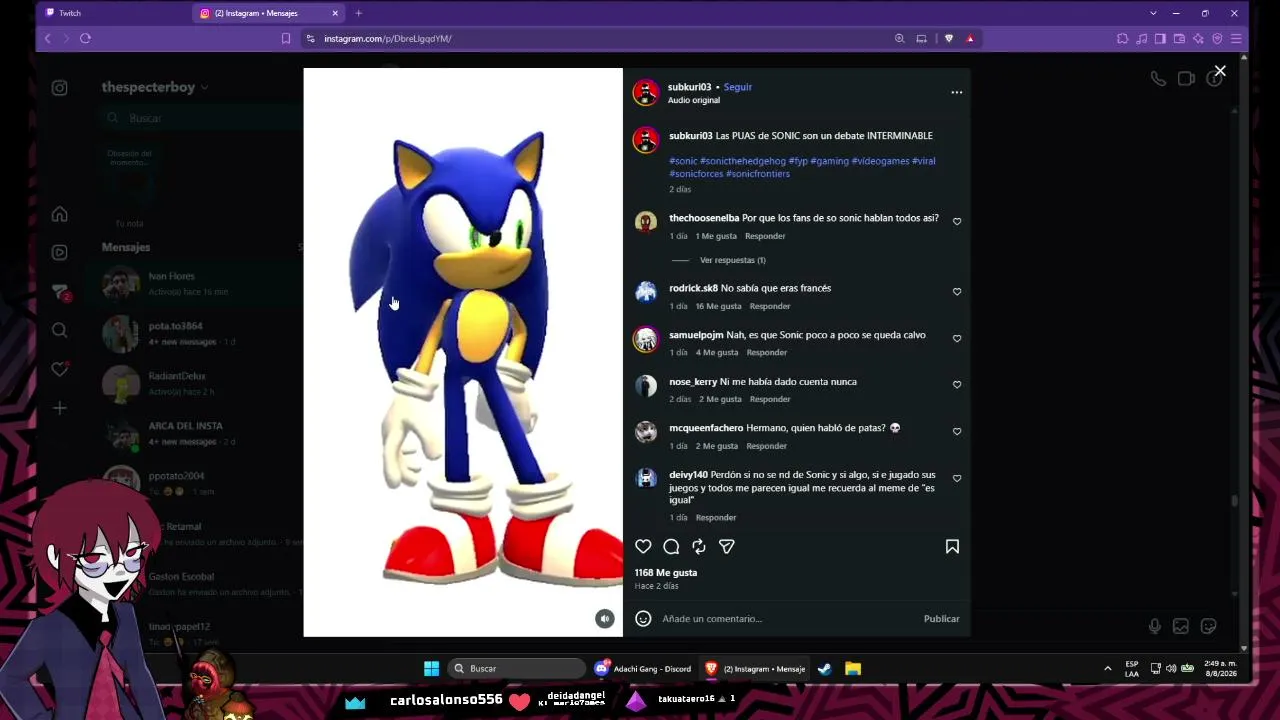This screenshot has height=720, width=1280.
Task: Open the Windows Start menu
Action: point(431,668)
